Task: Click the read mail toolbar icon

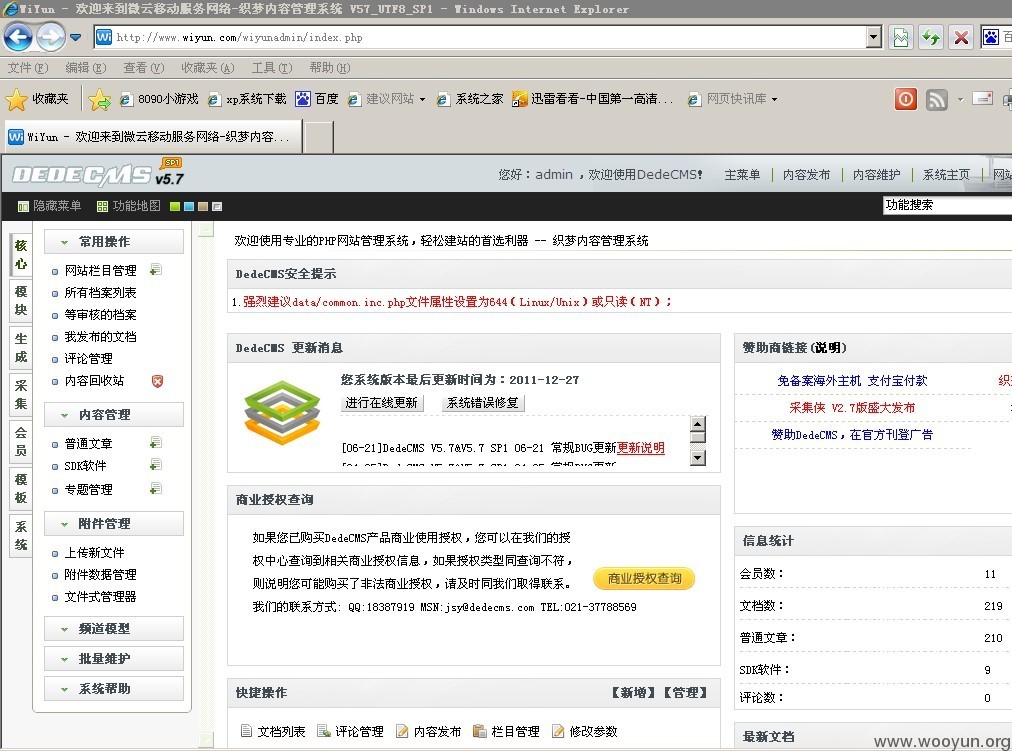Action: tap(982, 99)
